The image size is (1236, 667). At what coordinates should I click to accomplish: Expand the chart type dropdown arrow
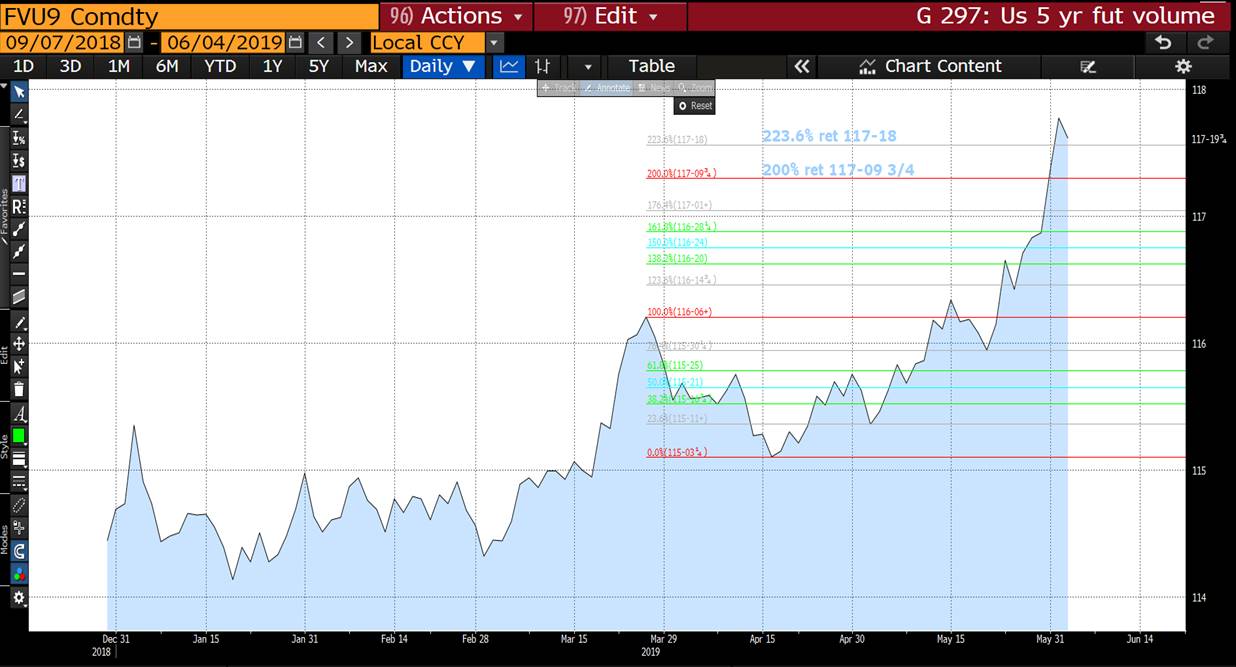(588, 66)
